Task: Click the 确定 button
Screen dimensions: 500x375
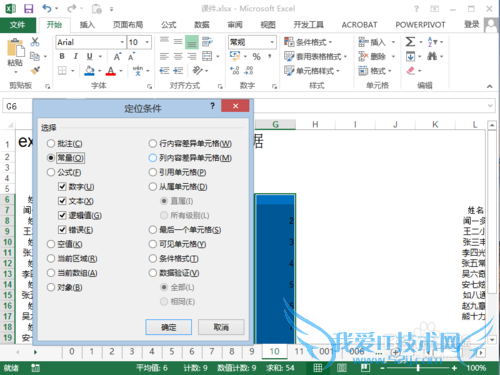Action: point(169,327)
